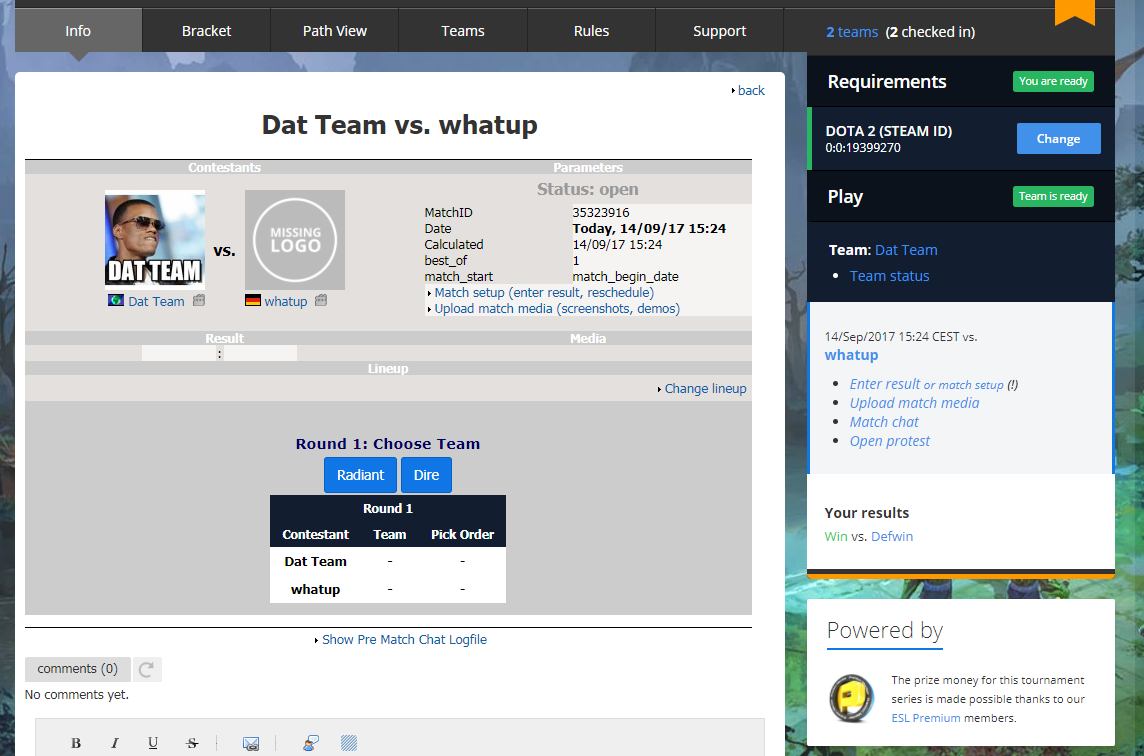Click the right result score field
1144x756 pixels.
[x=260, y=353]
